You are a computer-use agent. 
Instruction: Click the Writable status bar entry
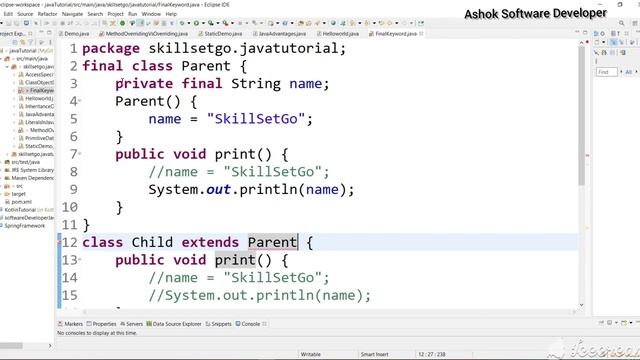pos(311,354)
